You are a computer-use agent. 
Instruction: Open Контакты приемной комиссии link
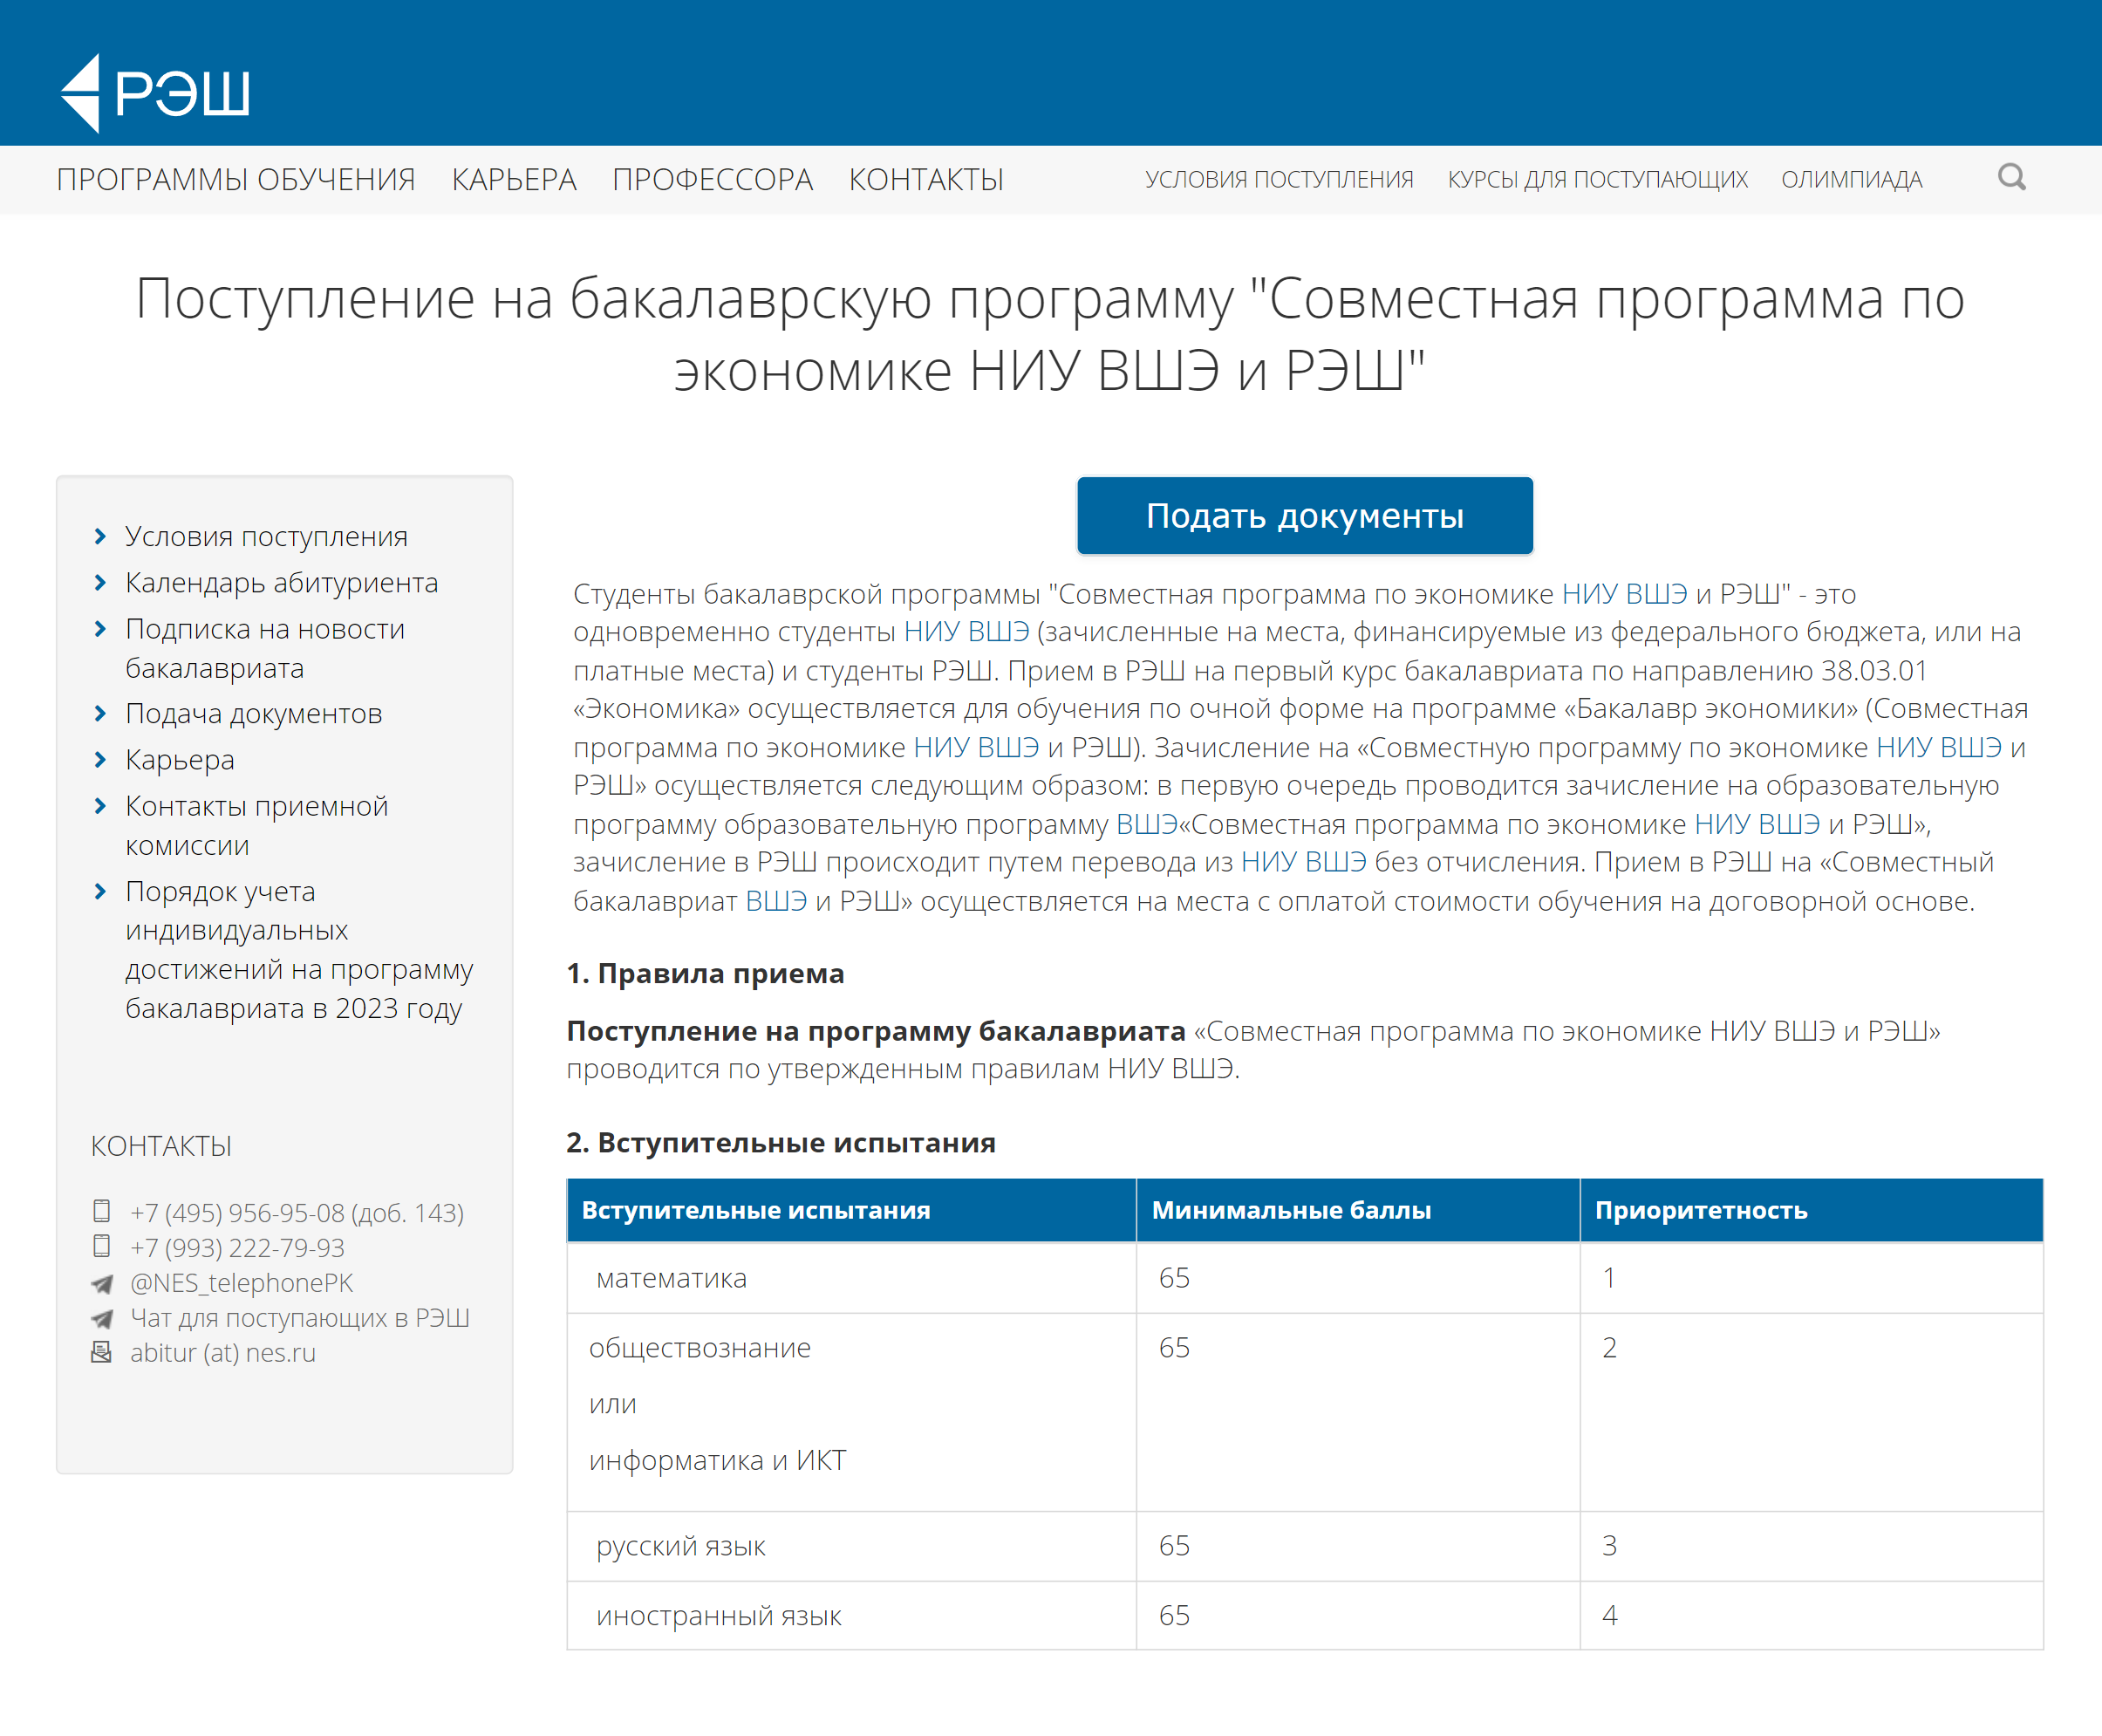coord(257,825)
